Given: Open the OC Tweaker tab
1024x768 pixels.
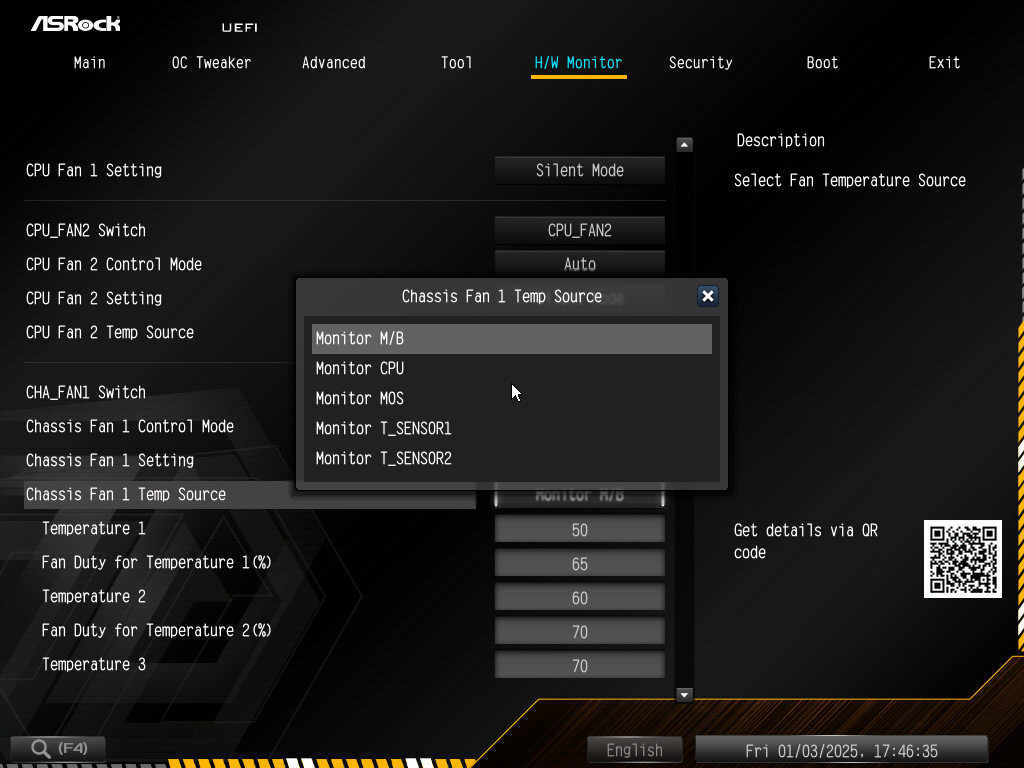Looking at the screenshot, I should click(x=211, y=62).
